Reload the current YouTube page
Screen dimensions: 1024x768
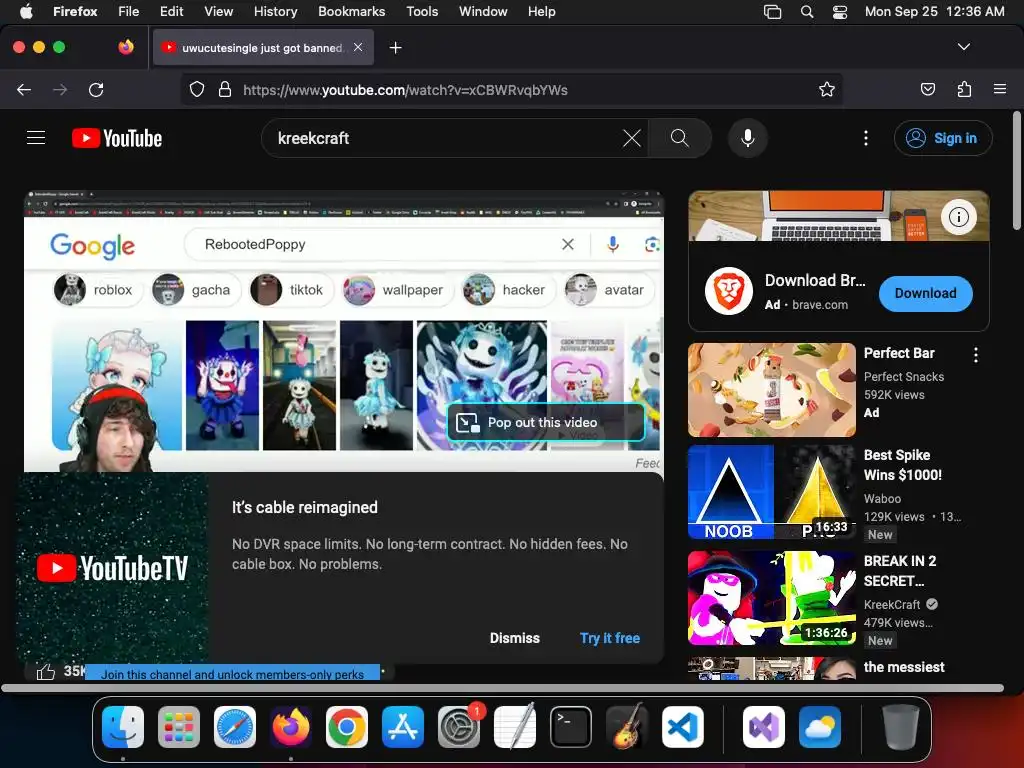pos(96,89)
